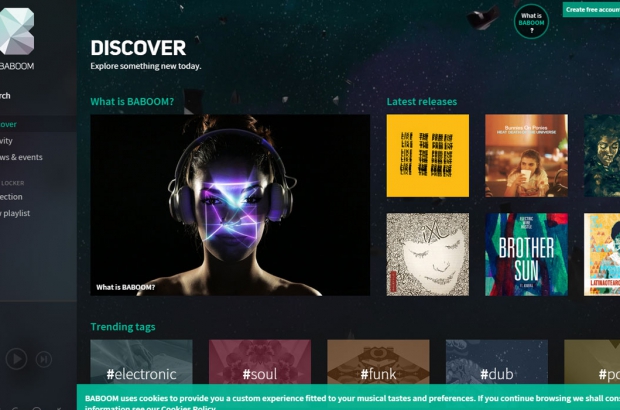Open the circular 'What is BABOOM?' badge

[531, 21]
